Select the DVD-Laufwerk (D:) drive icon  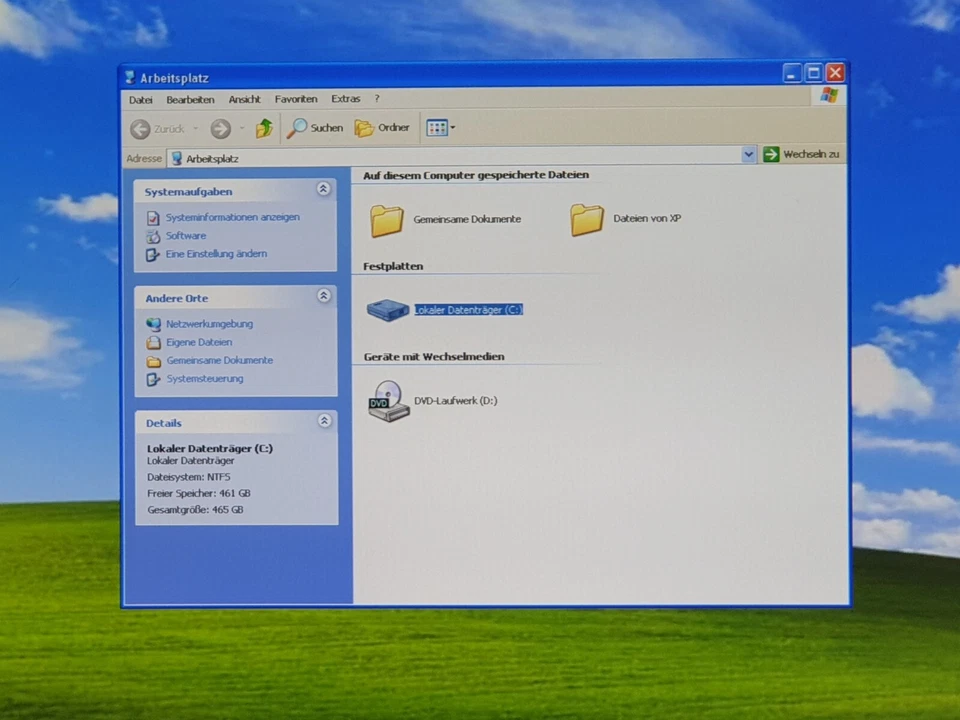[x=388, y=401]
